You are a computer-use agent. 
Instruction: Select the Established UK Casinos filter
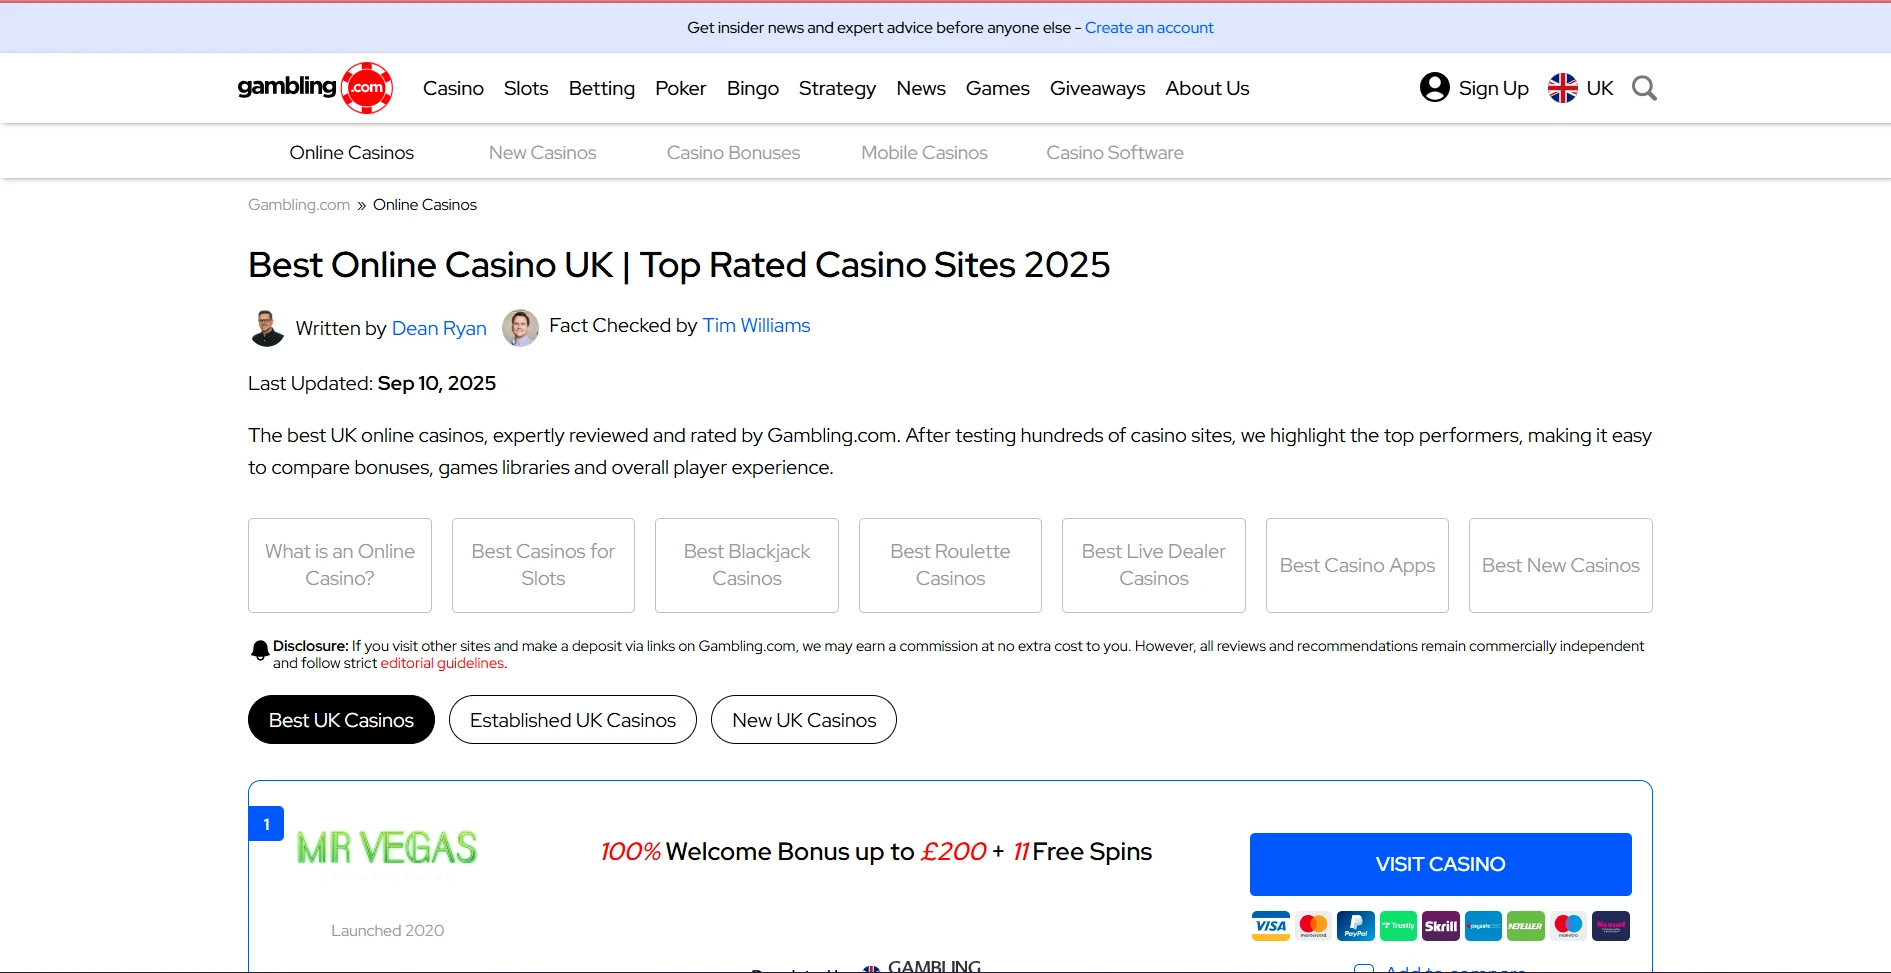(x=573, y=720)
